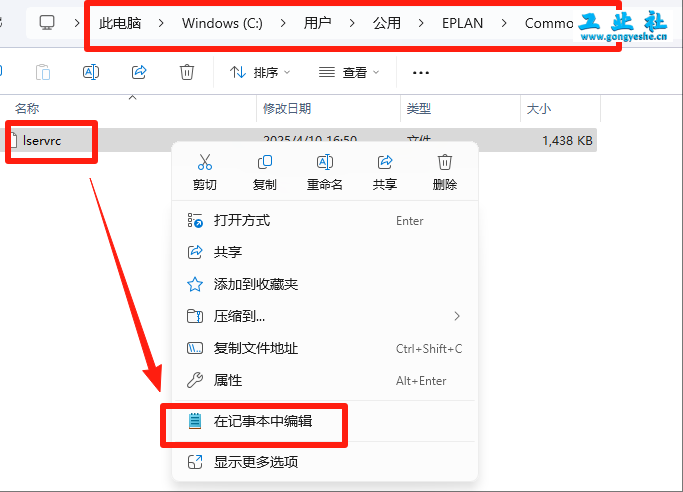683x492 pixels.
Task: Expand the chevron after 公用 breadcrumb
Action: (421, 23)
